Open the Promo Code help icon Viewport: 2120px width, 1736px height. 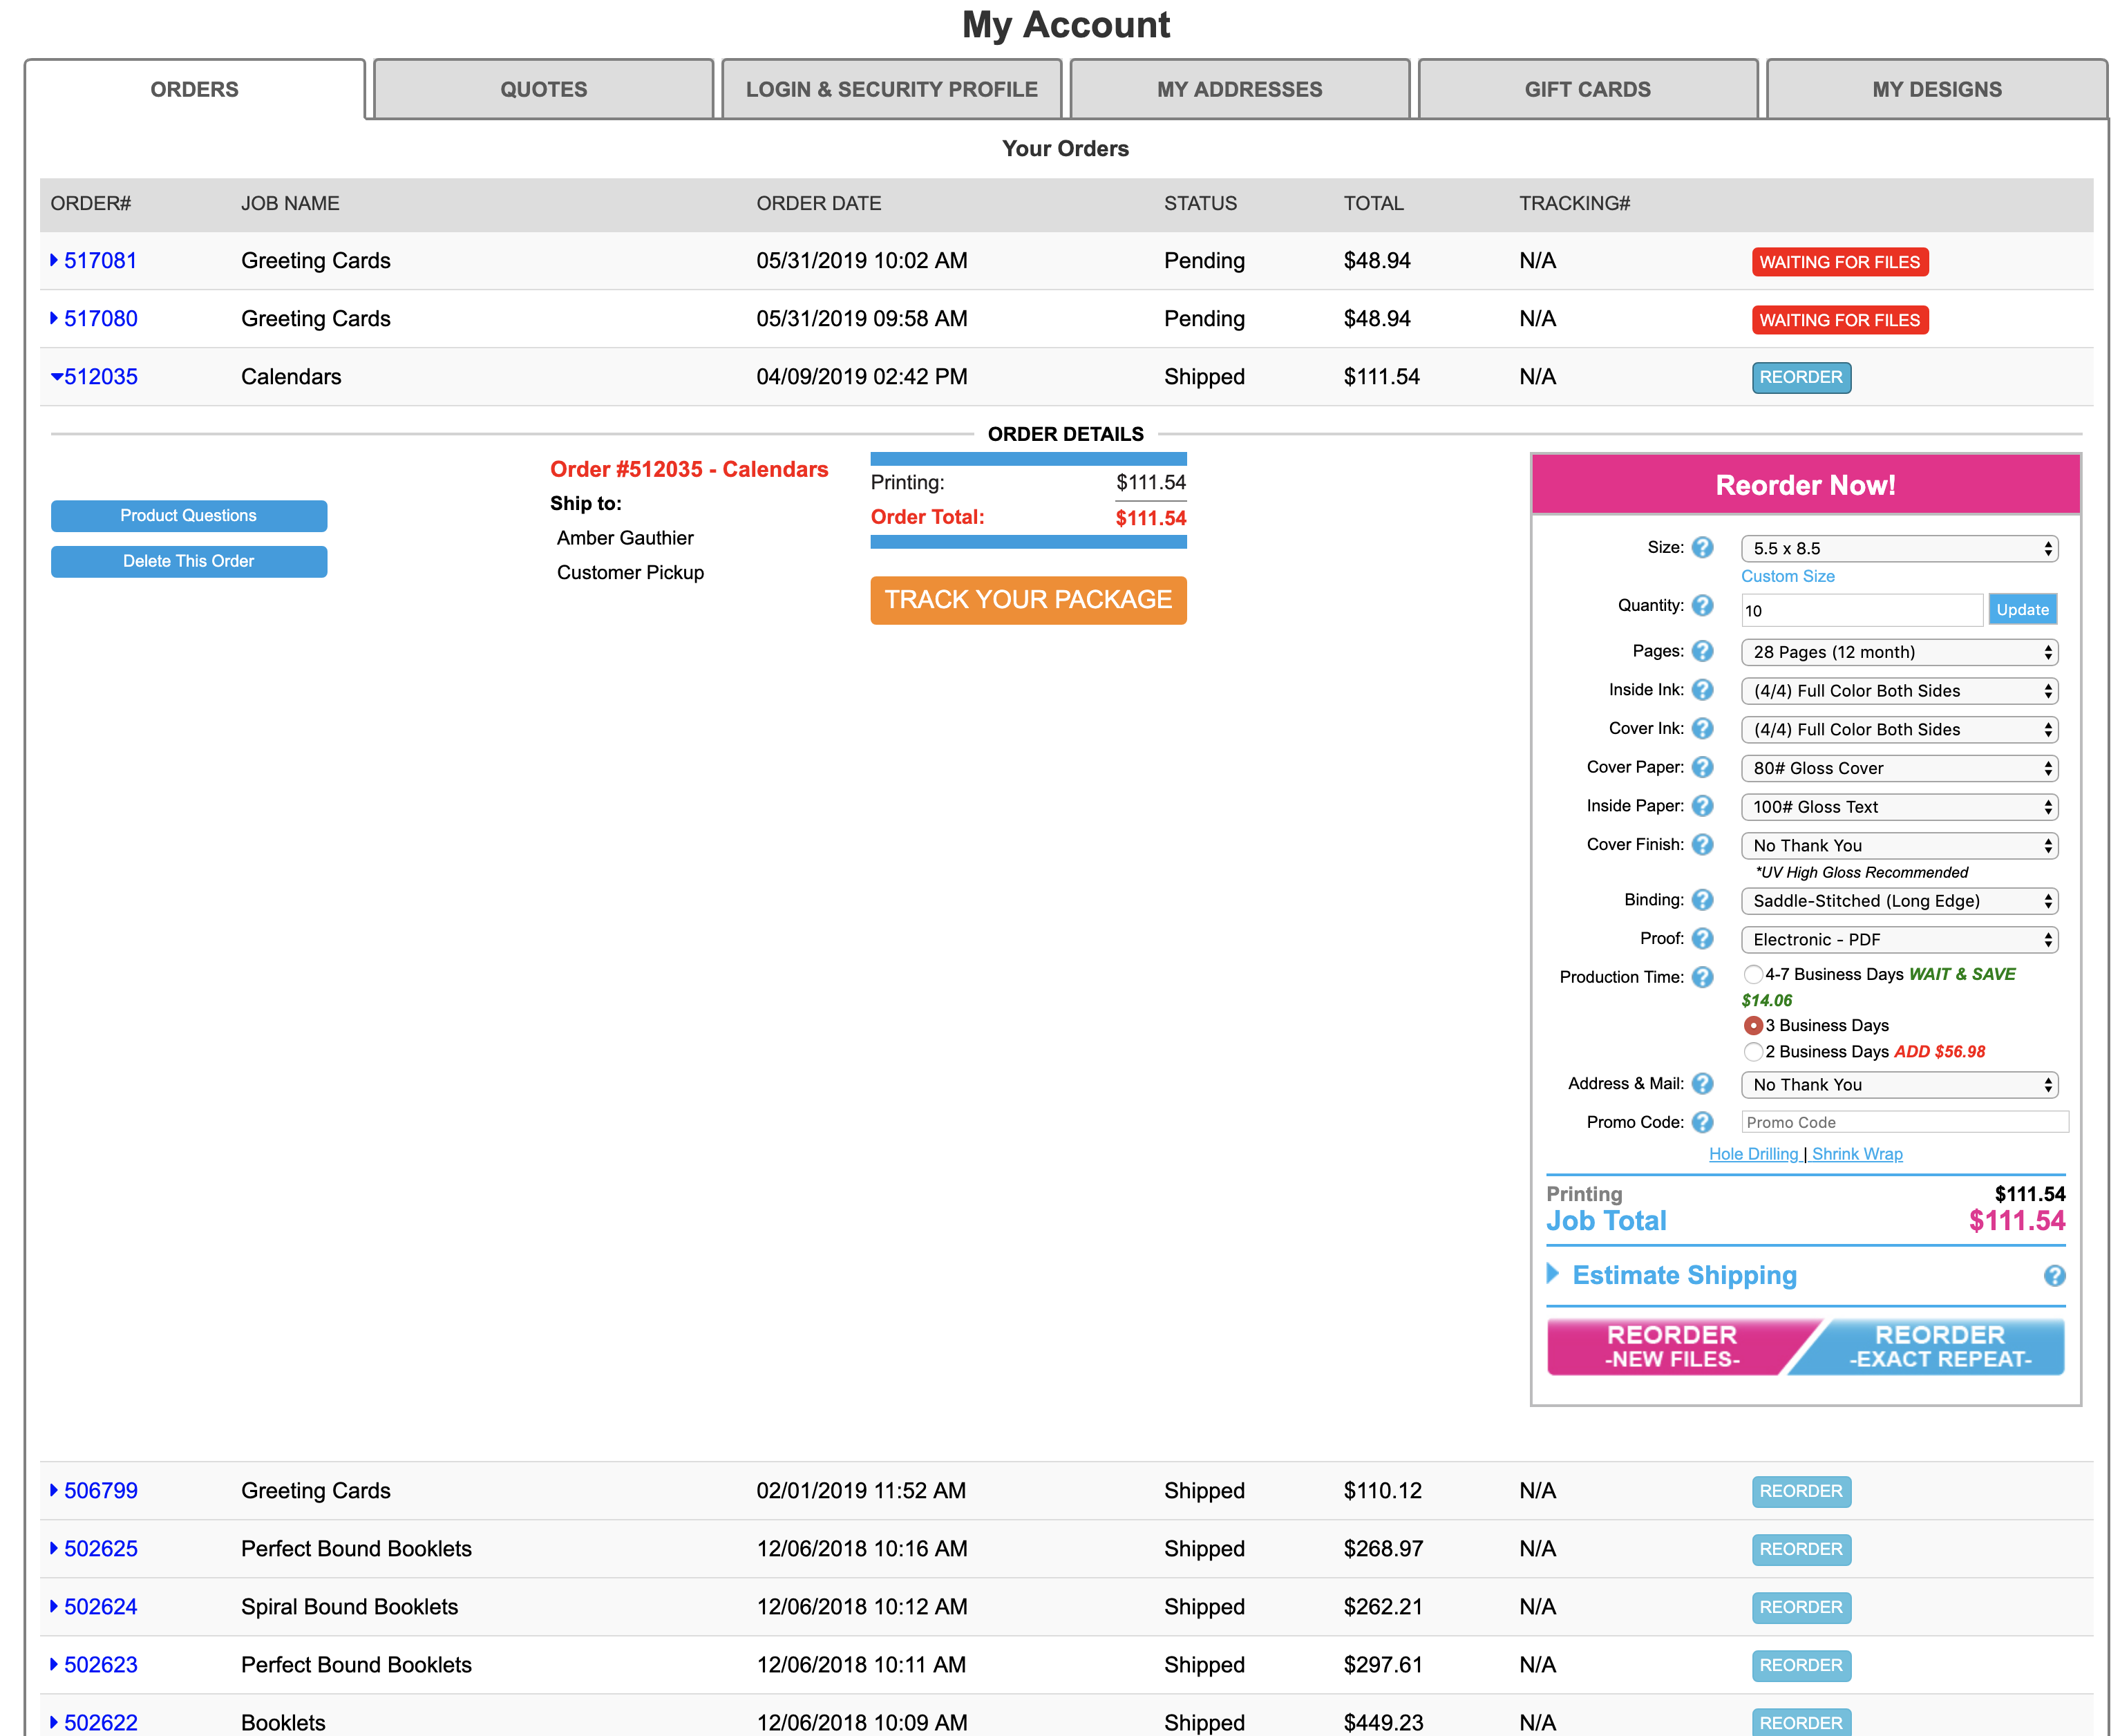click(x=1702, y=1123)
